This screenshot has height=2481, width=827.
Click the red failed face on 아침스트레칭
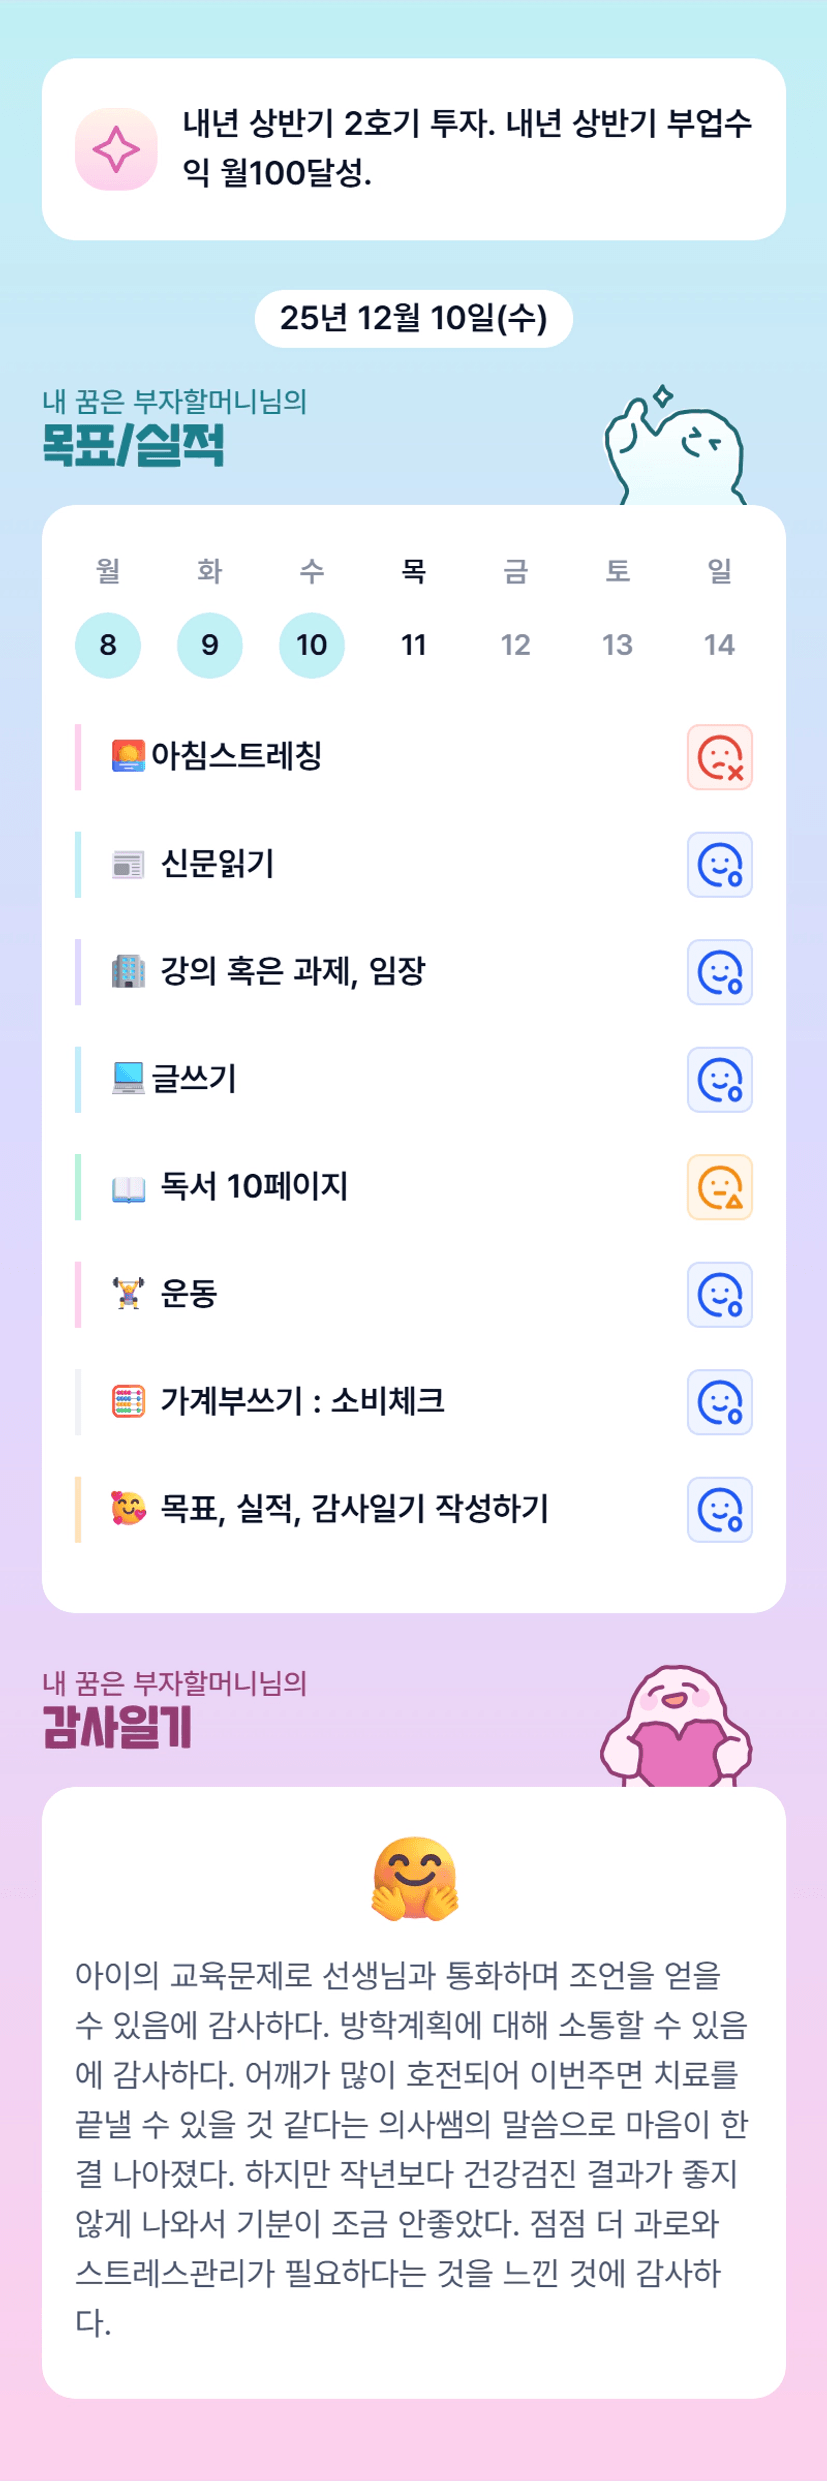coord(719,757)
